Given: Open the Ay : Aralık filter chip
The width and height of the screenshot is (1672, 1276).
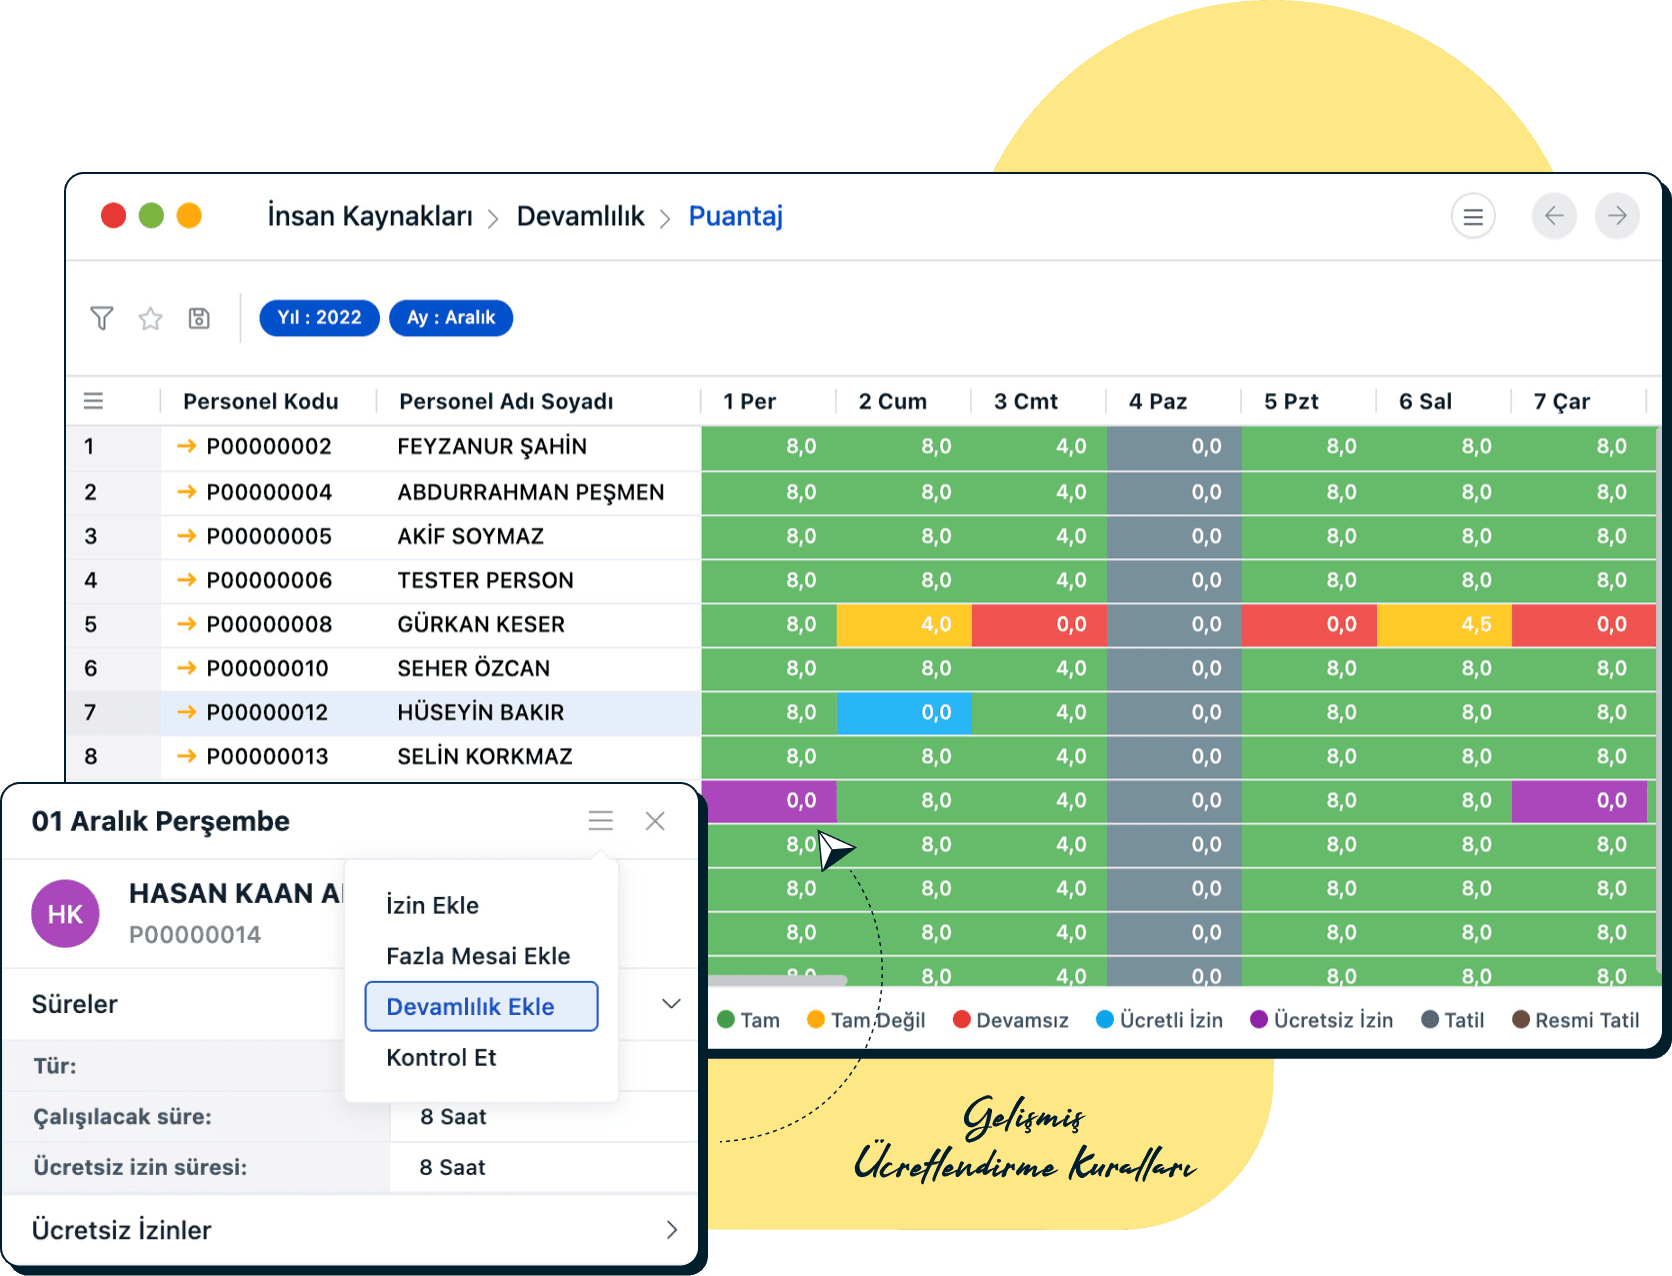Looking at the screenshot, I should click(450, 318).
